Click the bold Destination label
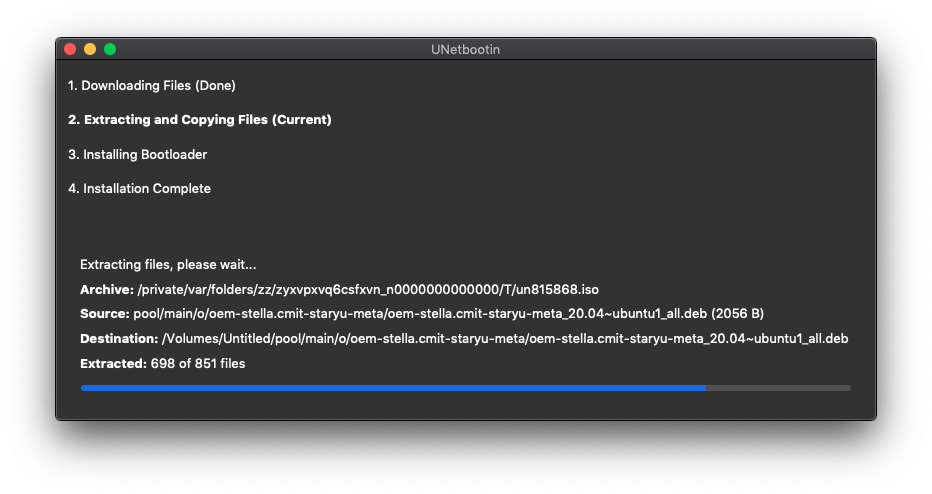This screenshot has width=932, height=494. pos(119,339)
